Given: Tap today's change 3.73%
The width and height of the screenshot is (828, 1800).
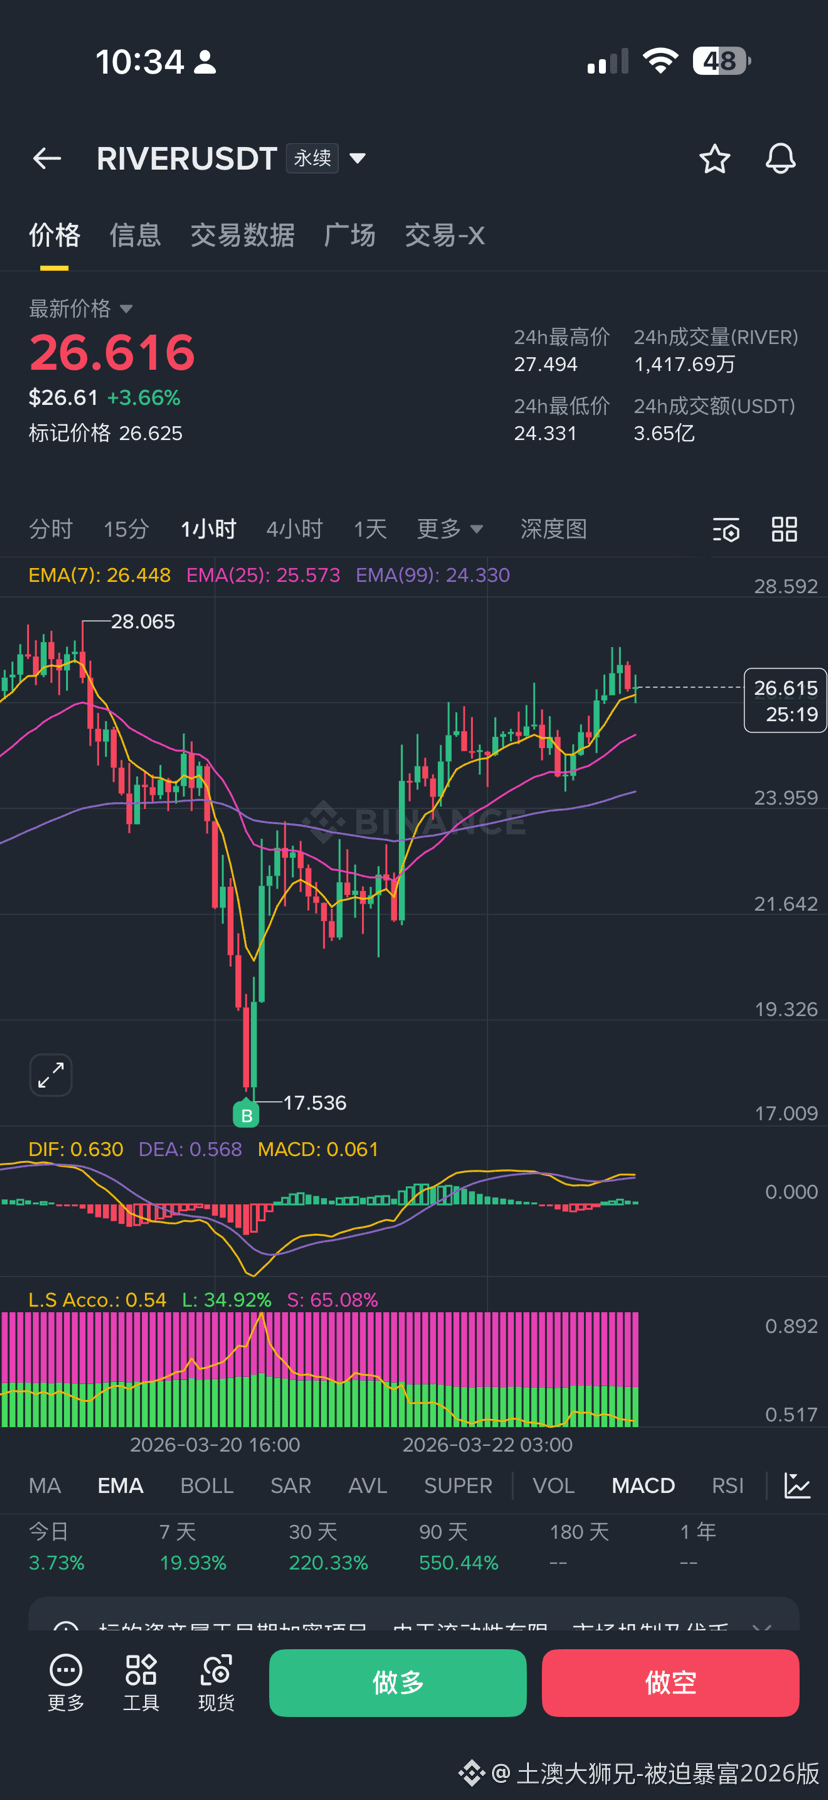Looking at the screenshot, I should [x=56, y=1563].
